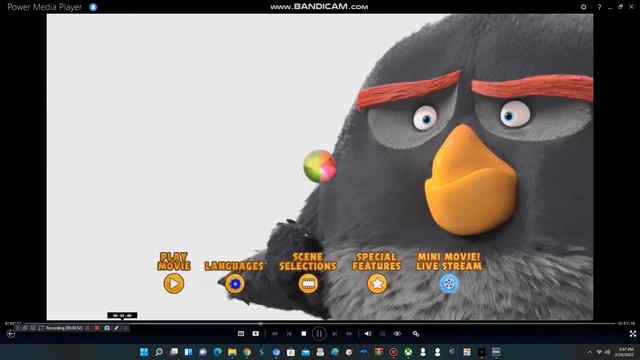The image size is (640, 360).
Task: Click the snapshot icon in the control bar
Action: pos(256,334)
